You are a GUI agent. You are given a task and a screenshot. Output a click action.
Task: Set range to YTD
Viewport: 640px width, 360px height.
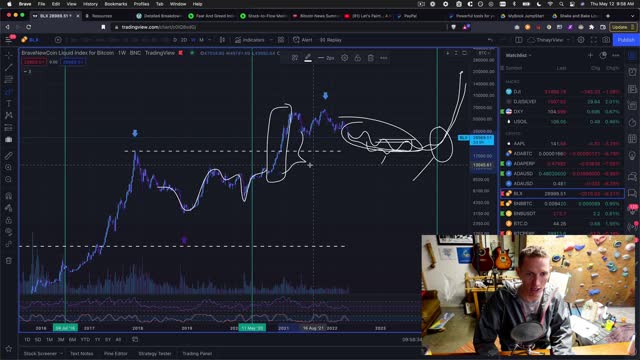[x=85, y=339]
